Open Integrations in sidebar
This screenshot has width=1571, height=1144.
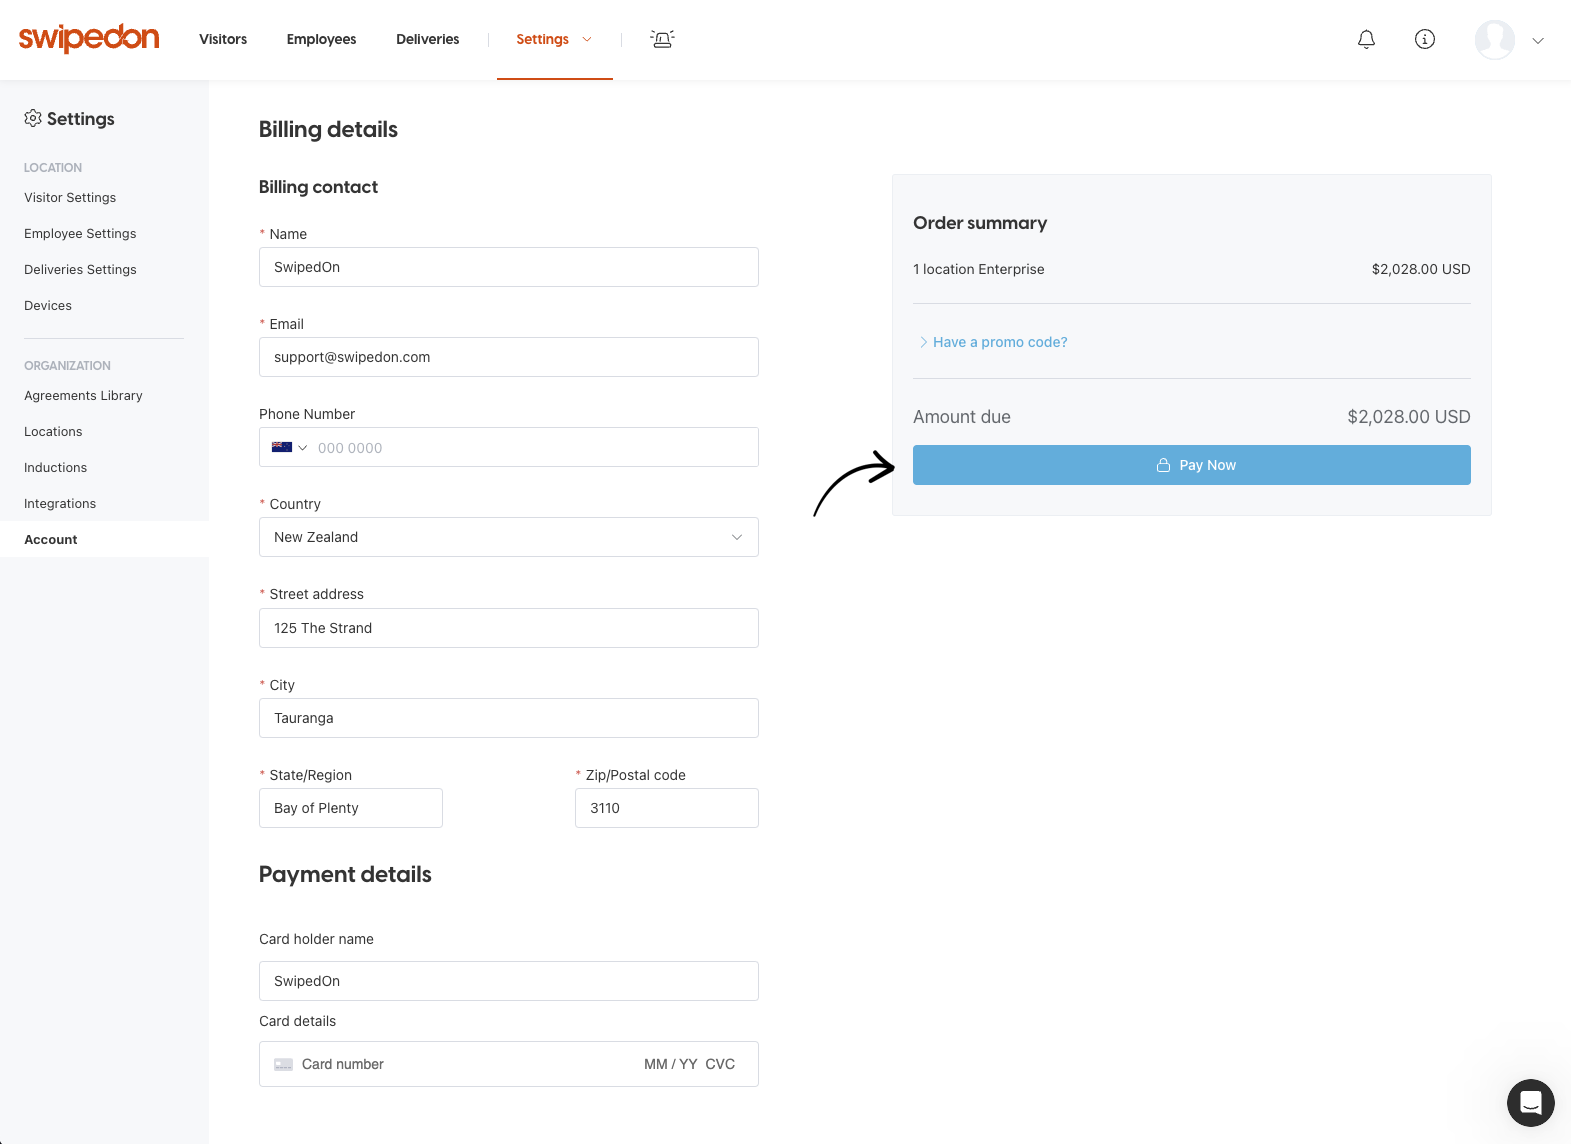[60, 503]
